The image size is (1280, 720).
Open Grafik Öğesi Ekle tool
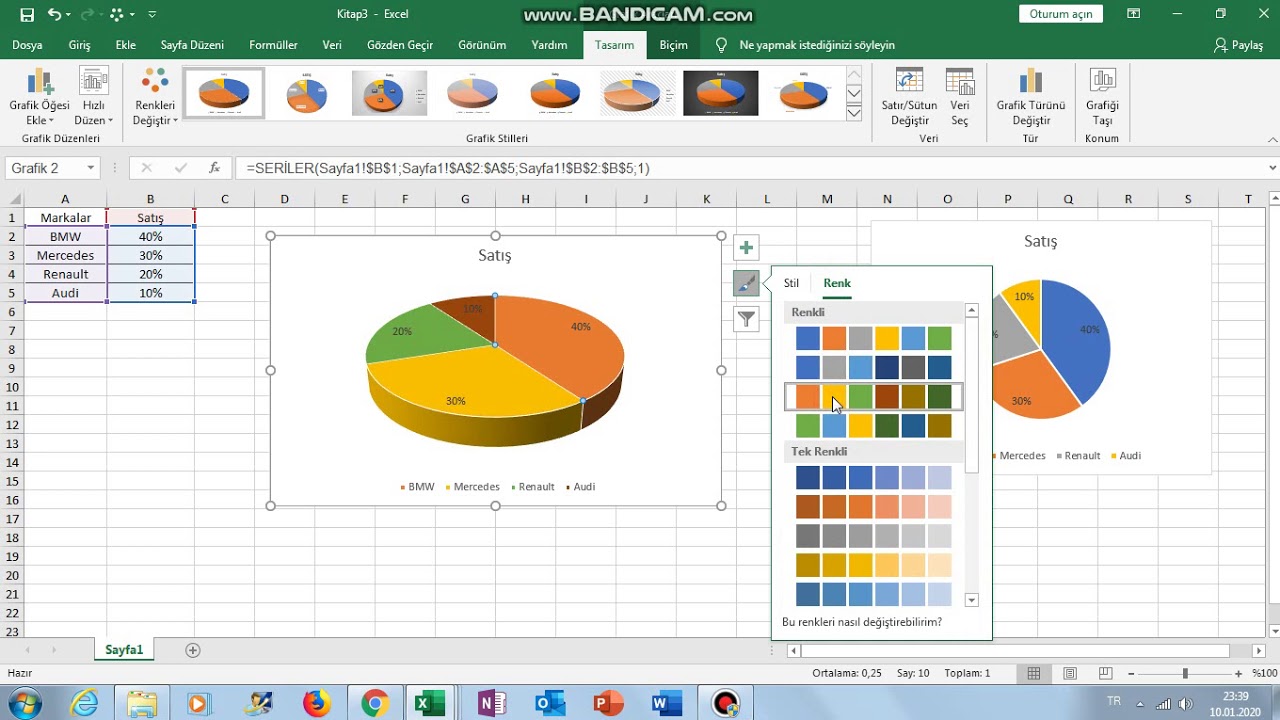point(39,97)
